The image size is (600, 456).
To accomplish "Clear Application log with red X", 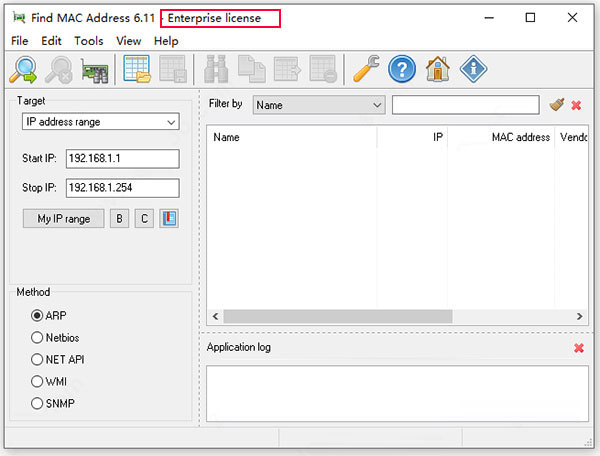I will tap(579, 348).
